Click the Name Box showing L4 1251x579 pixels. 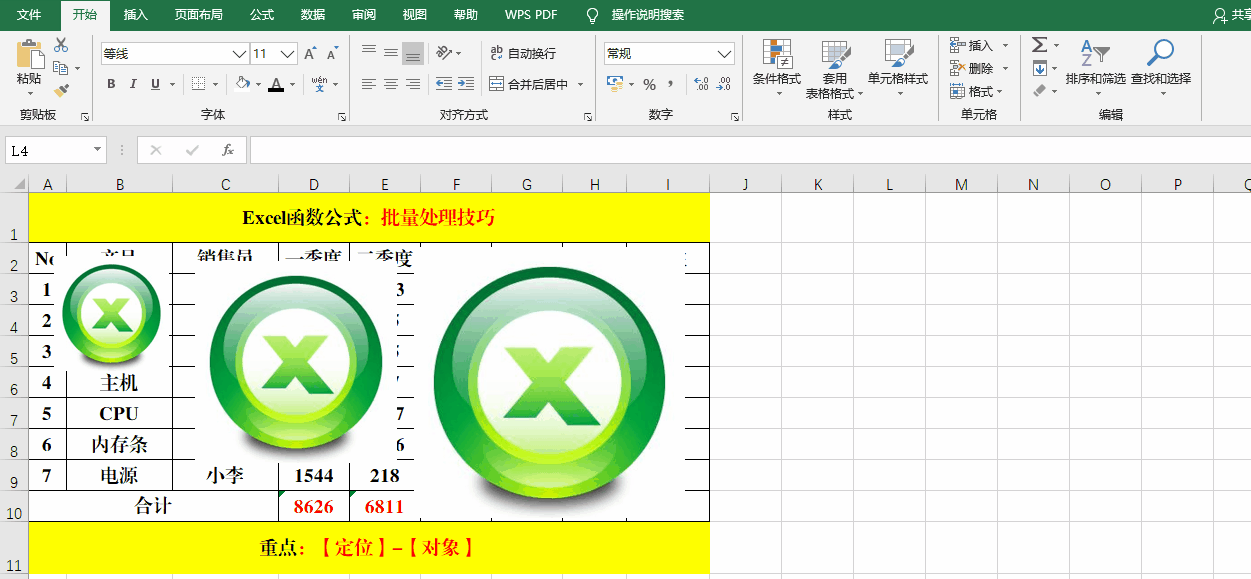click(56, 150)
